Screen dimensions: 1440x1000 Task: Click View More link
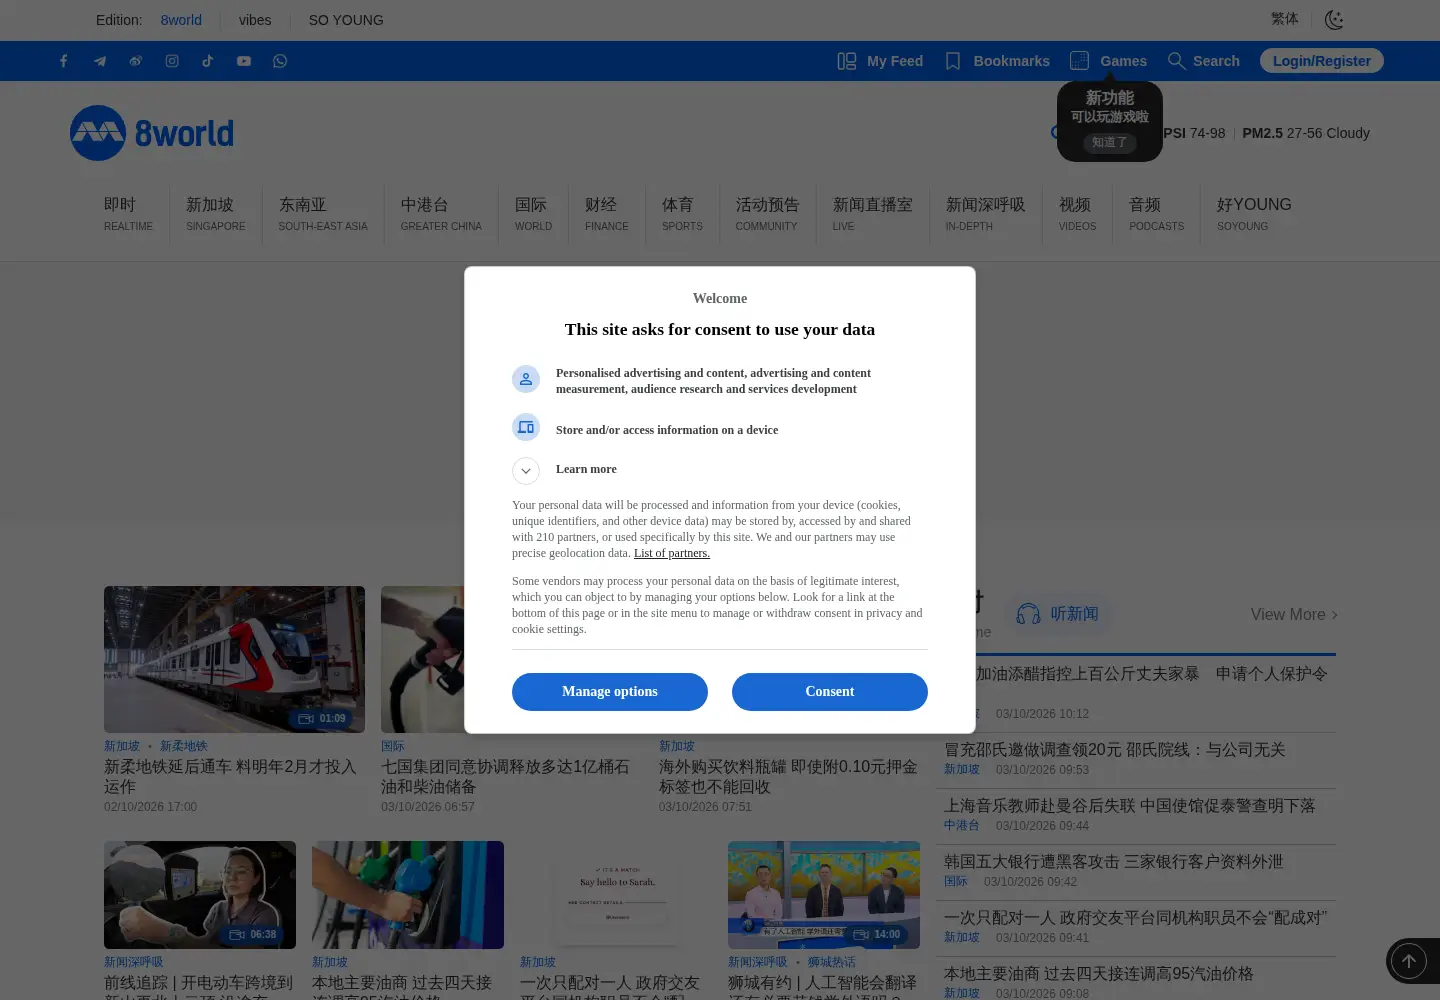1294,615
